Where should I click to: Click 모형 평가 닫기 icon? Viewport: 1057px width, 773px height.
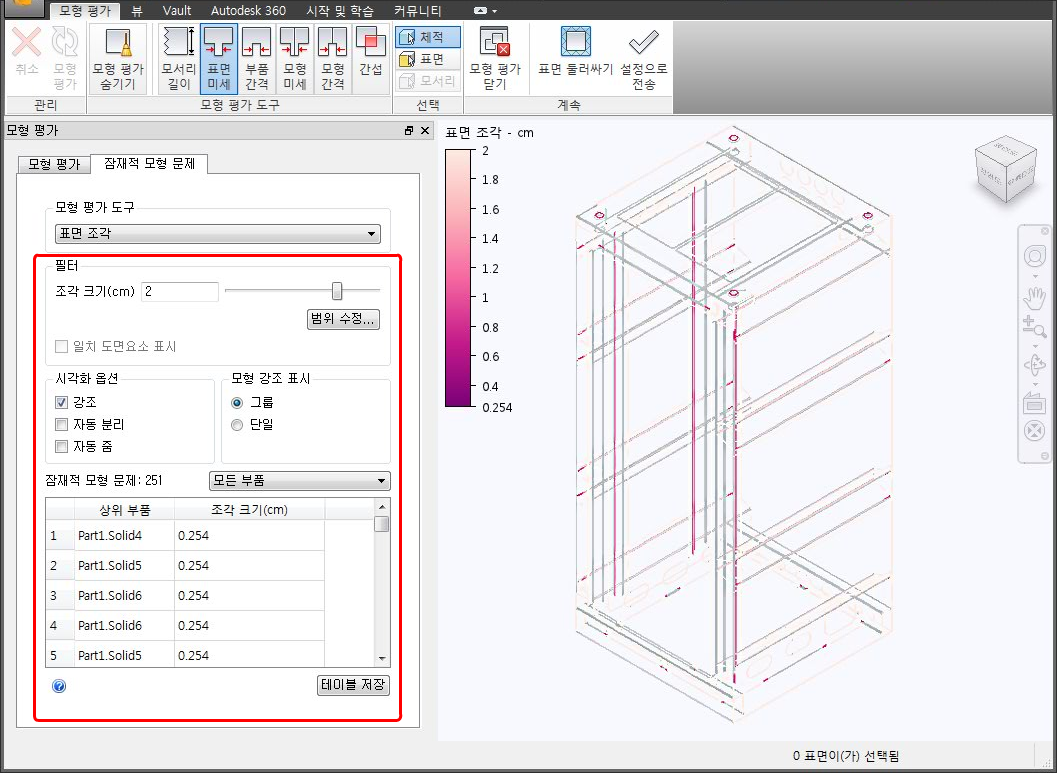tap(495, 42)
